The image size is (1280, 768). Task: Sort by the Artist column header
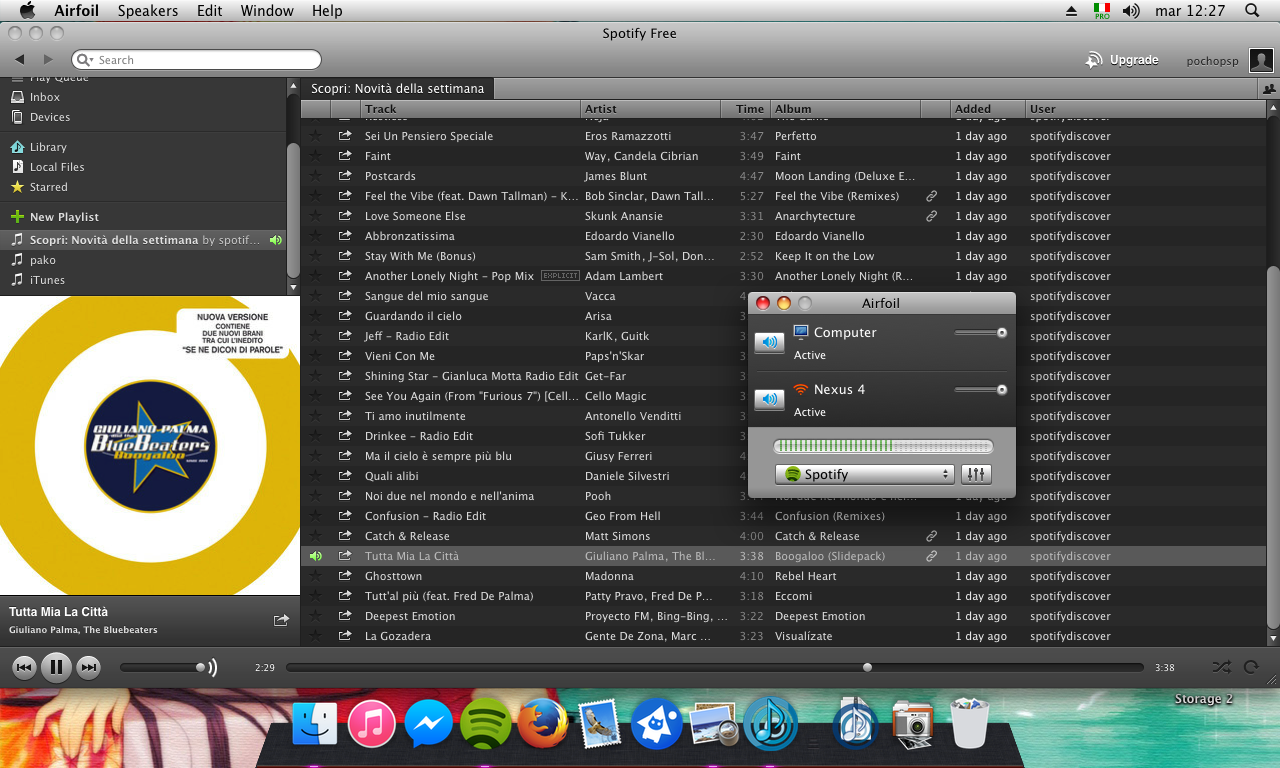click(x=650, y=109)
